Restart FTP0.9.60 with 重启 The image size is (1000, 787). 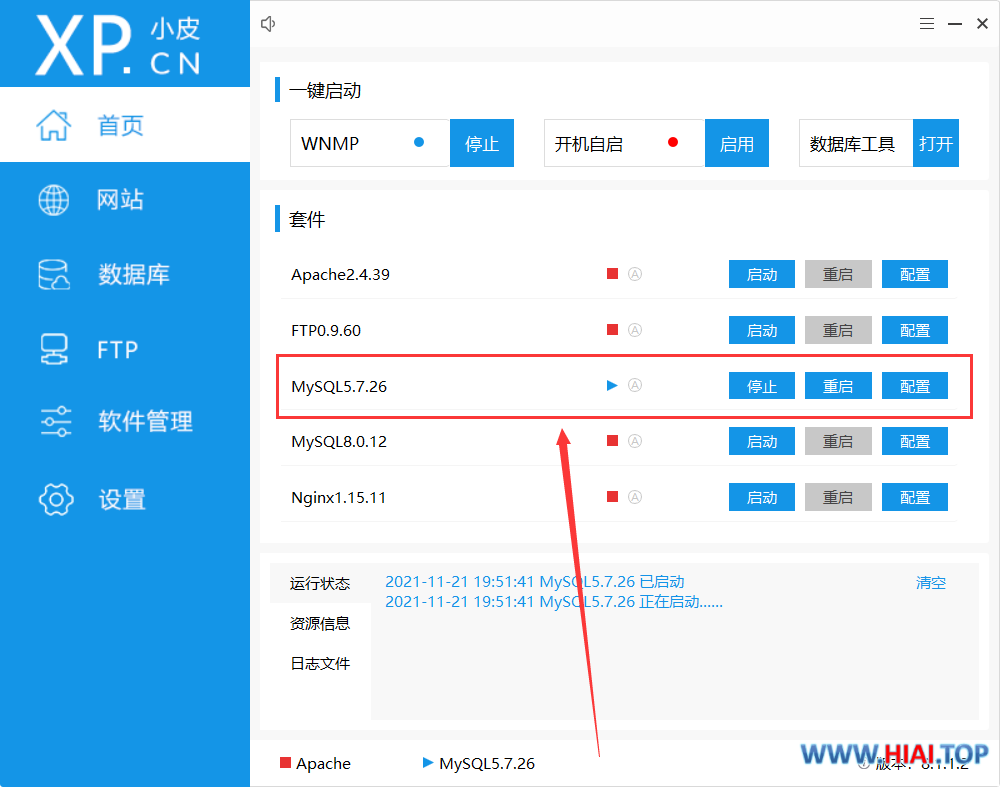838,330
